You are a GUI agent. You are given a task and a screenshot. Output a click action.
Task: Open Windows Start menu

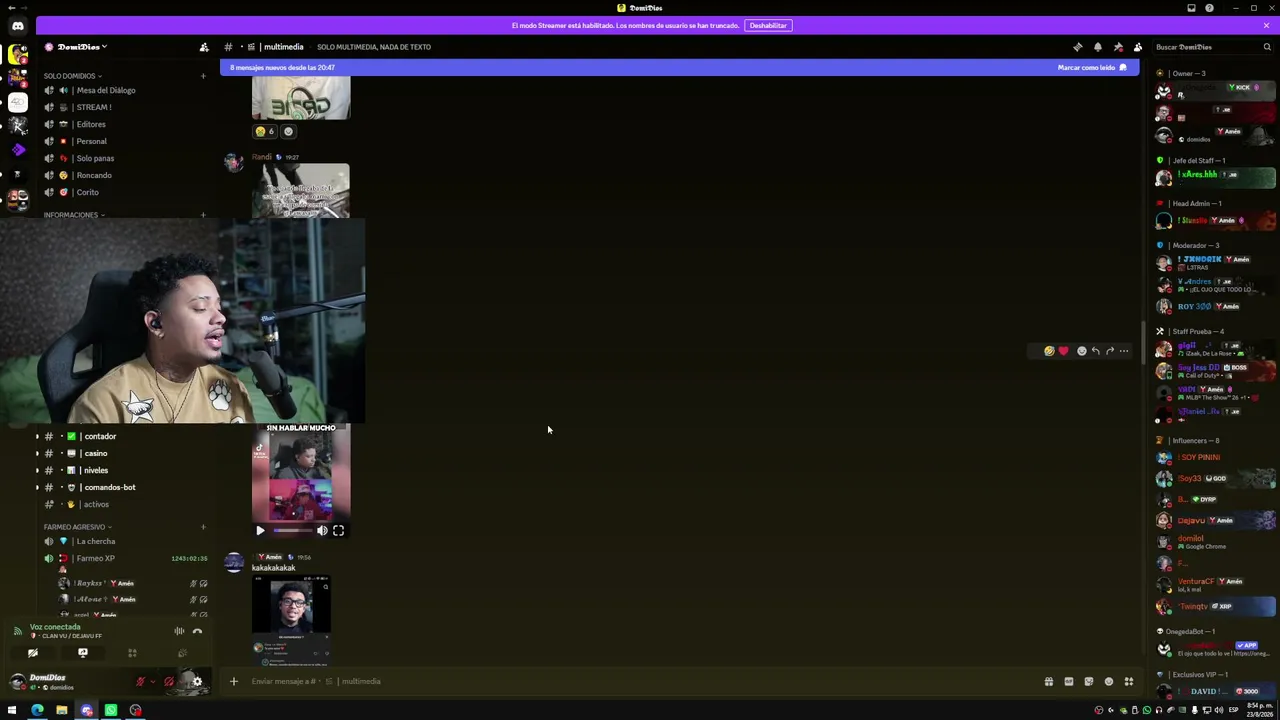pos(12,710)
